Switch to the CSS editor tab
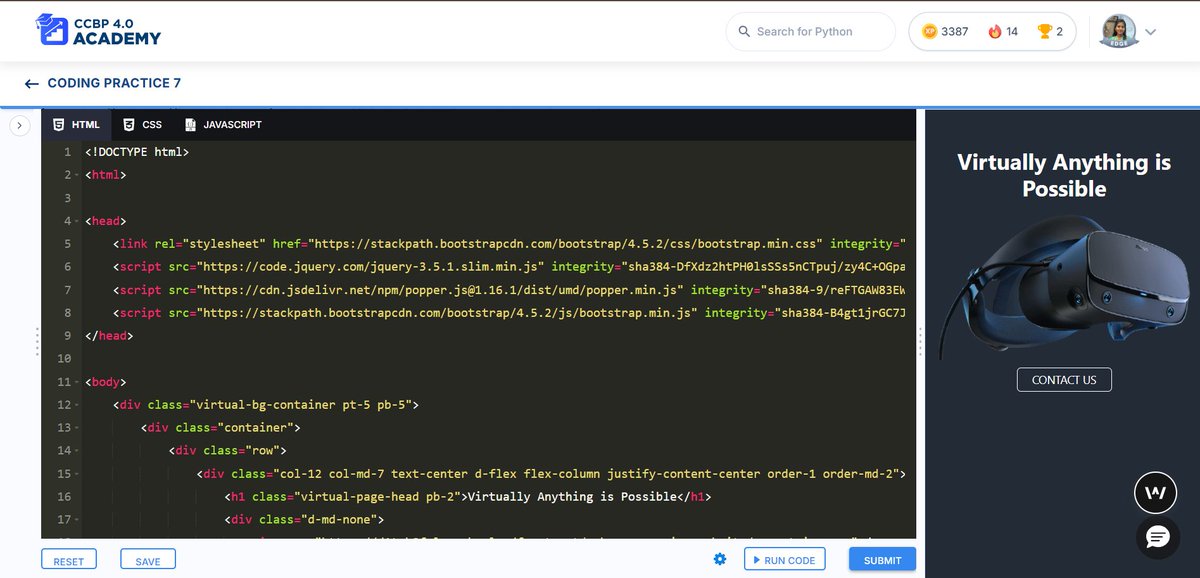The height and width of the screenshot is (578, 1200). click(142, 125)
